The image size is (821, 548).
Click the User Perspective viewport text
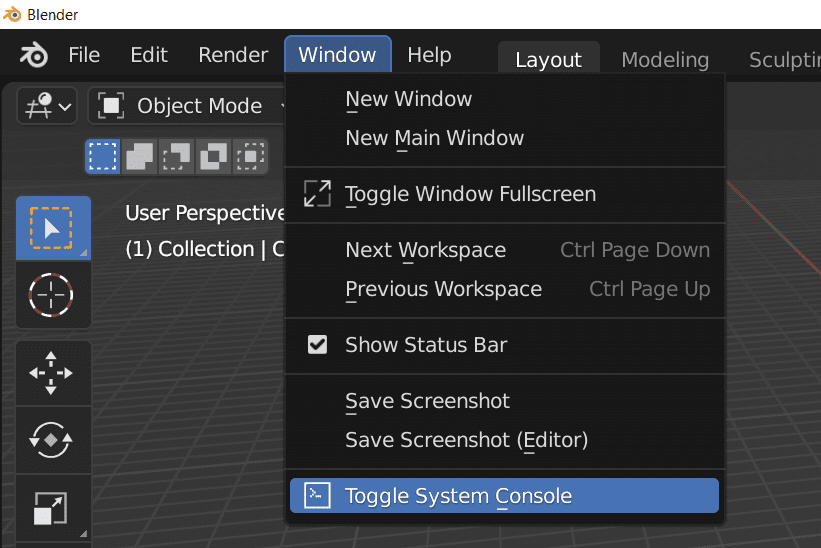(205, 213)
